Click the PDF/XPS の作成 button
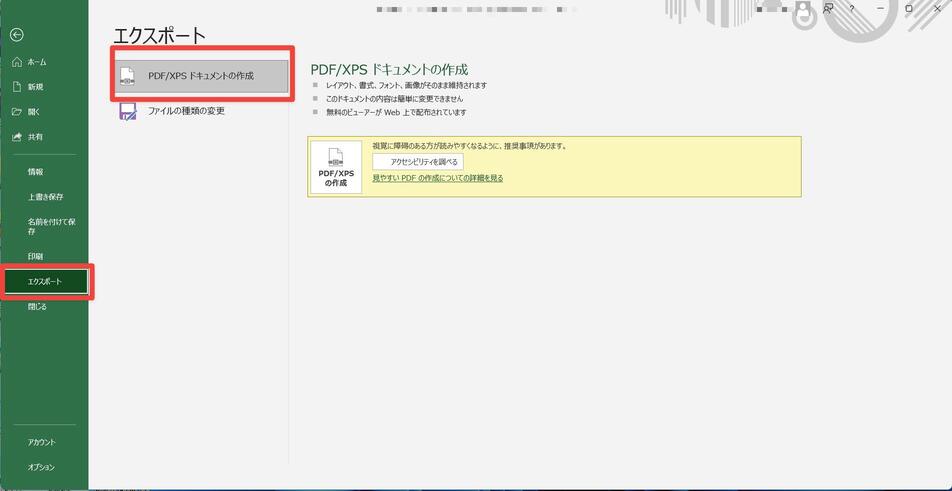 [x=336, y=167]
